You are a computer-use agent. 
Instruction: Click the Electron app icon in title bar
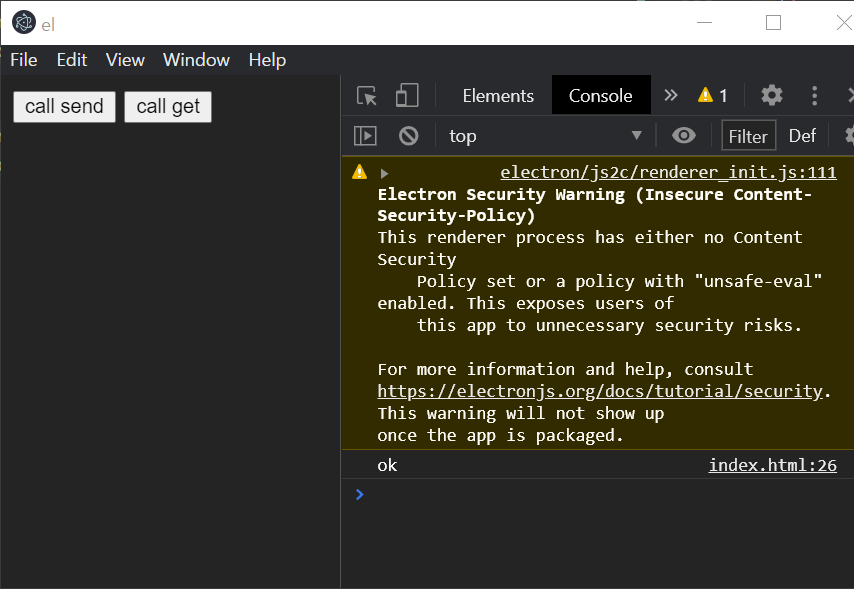23,23
